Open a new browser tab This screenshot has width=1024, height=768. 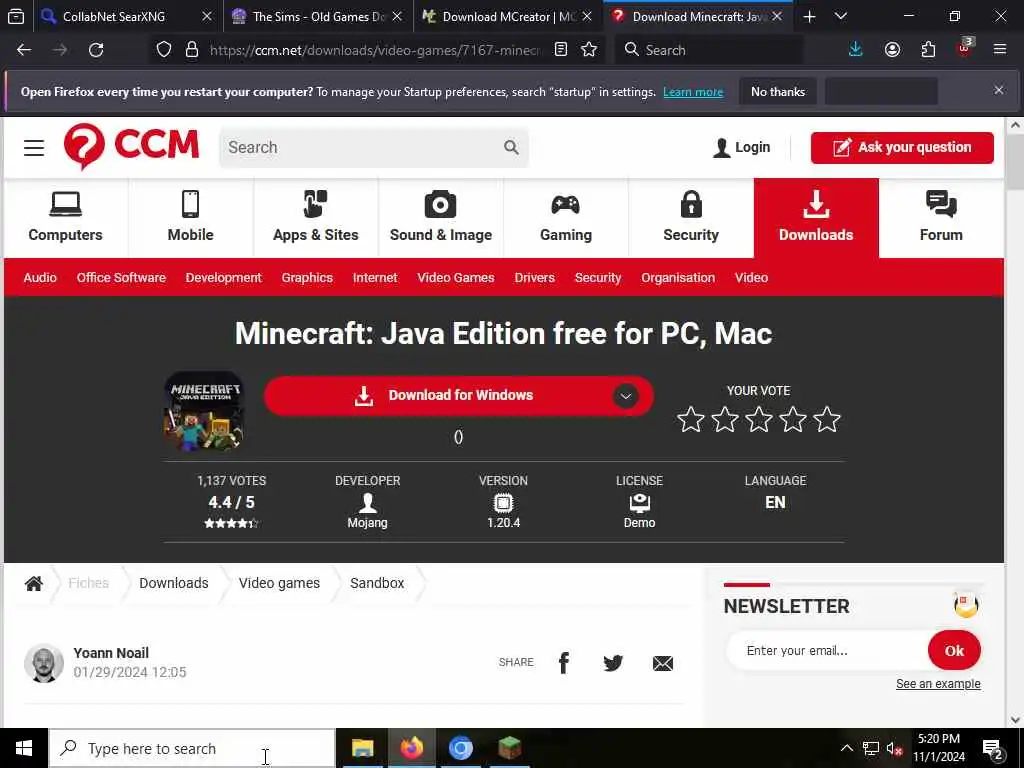click(x=809, y=16)
